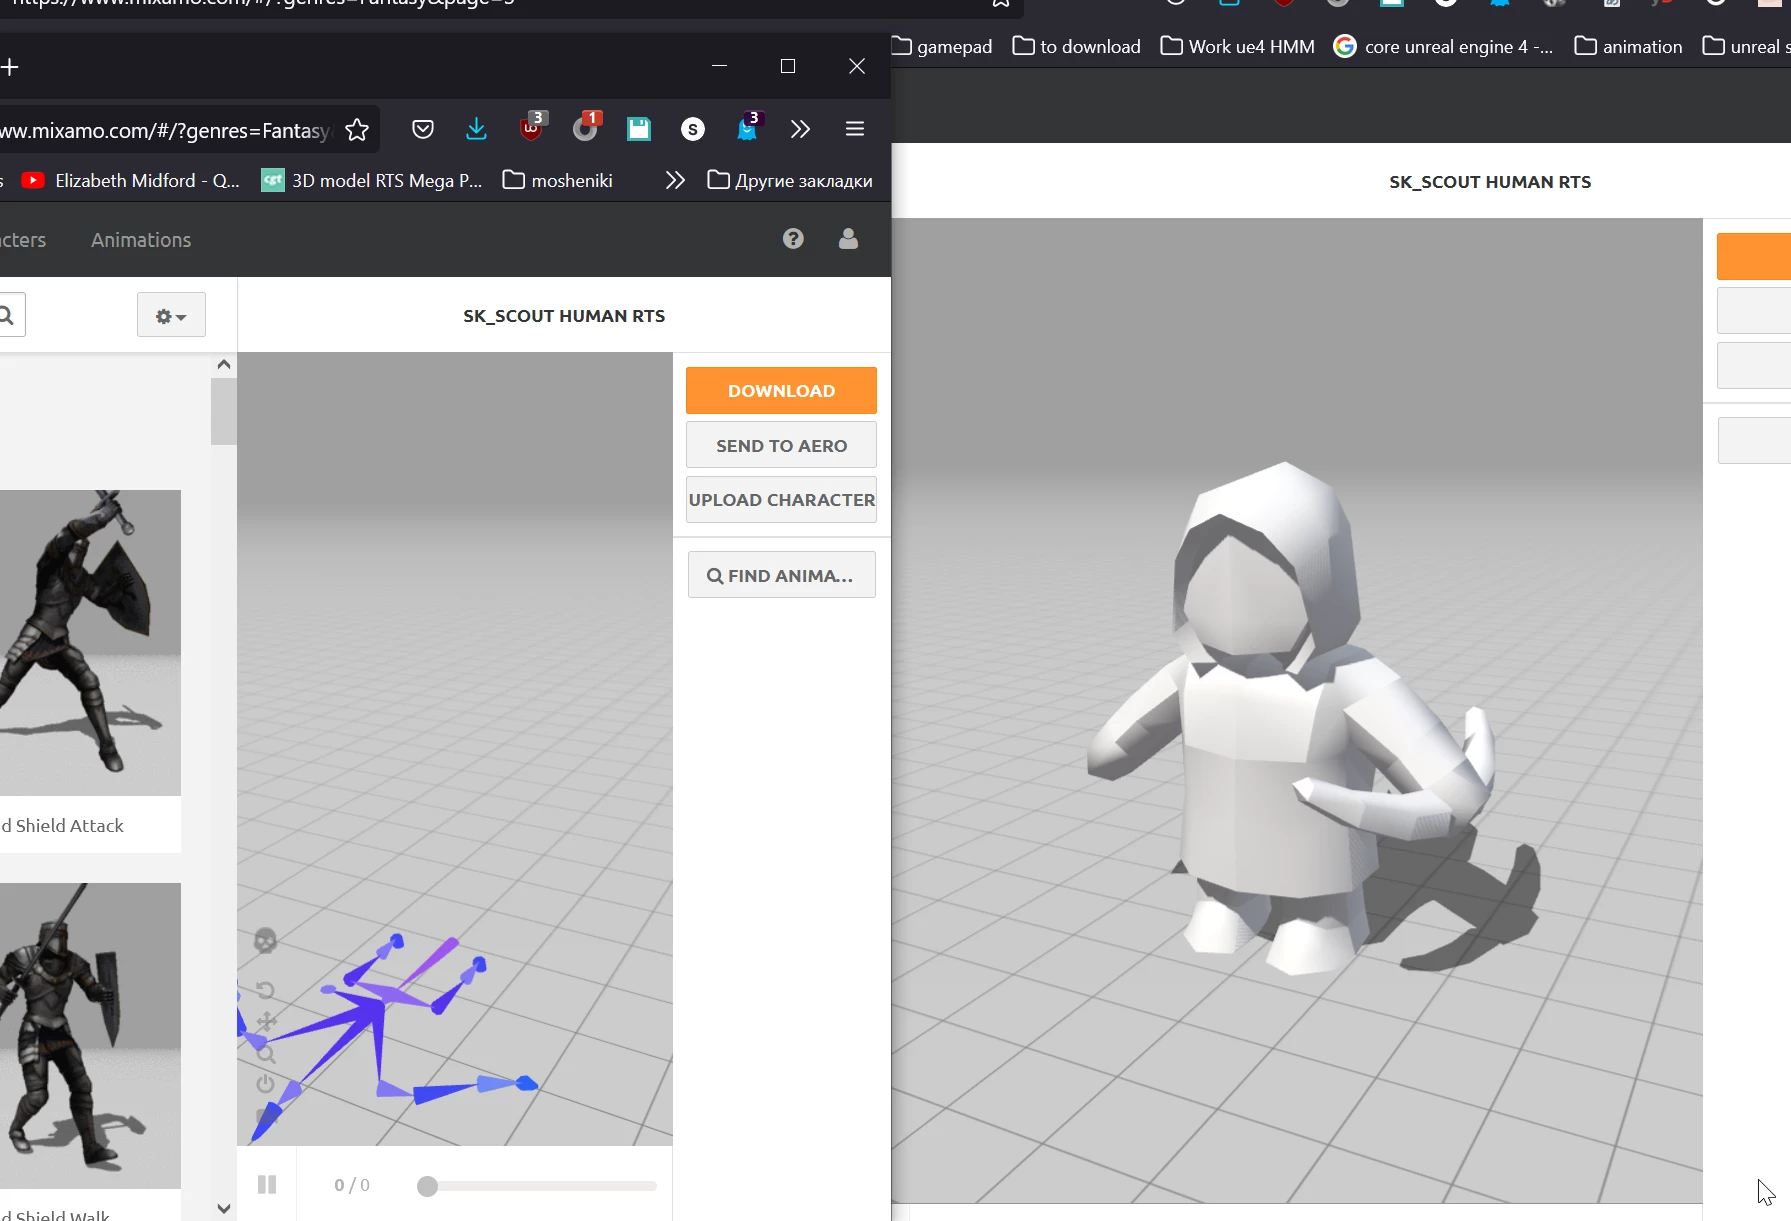Click the SK_SCOUT HUMAN RTS title in front window
Image resolution: width=1791 pixels, height=1221 pixels.
[564, 316]
